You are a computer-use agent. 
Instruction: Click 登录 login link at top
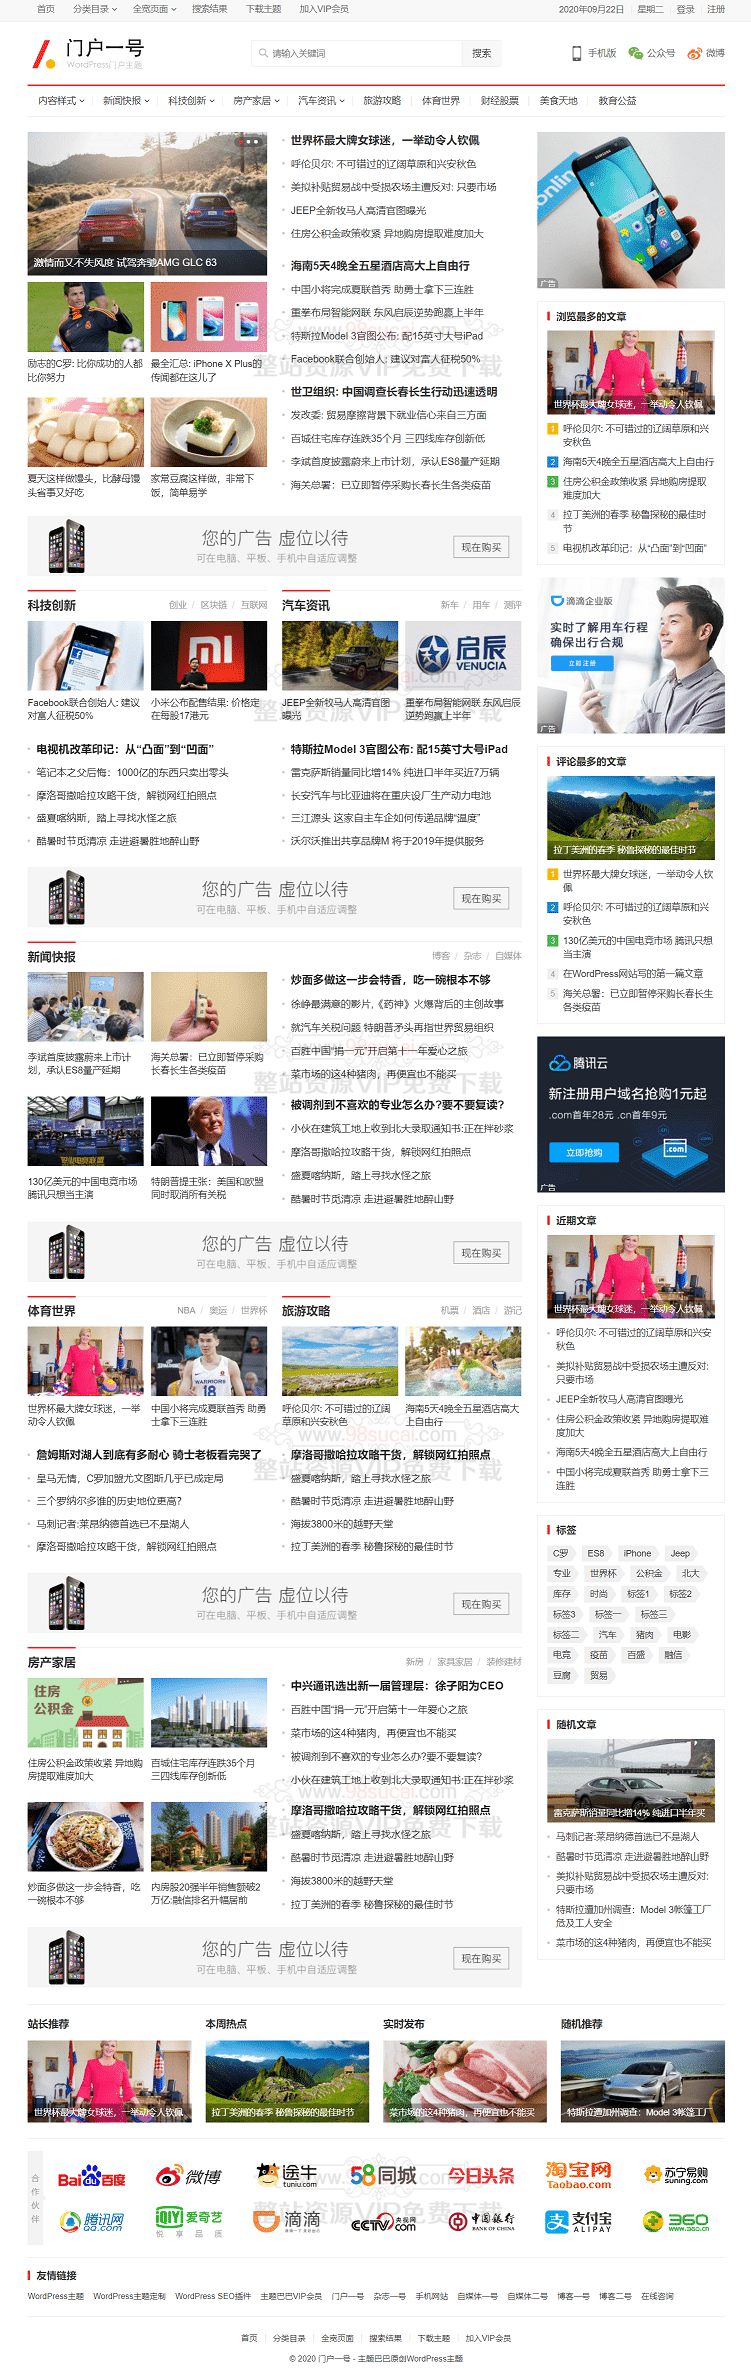pyautogui.click(x=685, y=9)
